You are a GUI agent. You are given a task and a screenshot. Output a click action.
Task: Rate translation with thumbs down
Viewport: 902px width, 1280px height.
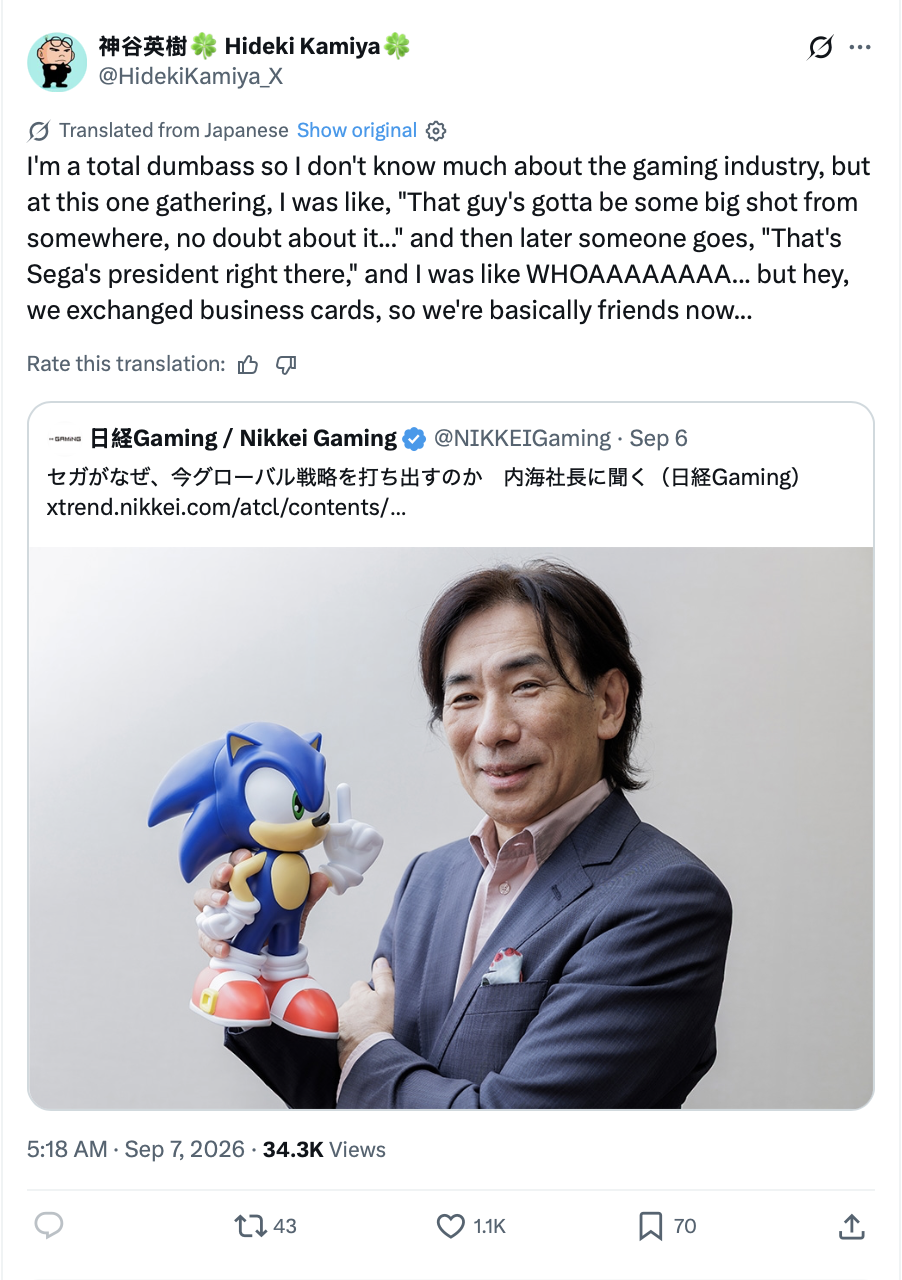click(x=286, y=365)
